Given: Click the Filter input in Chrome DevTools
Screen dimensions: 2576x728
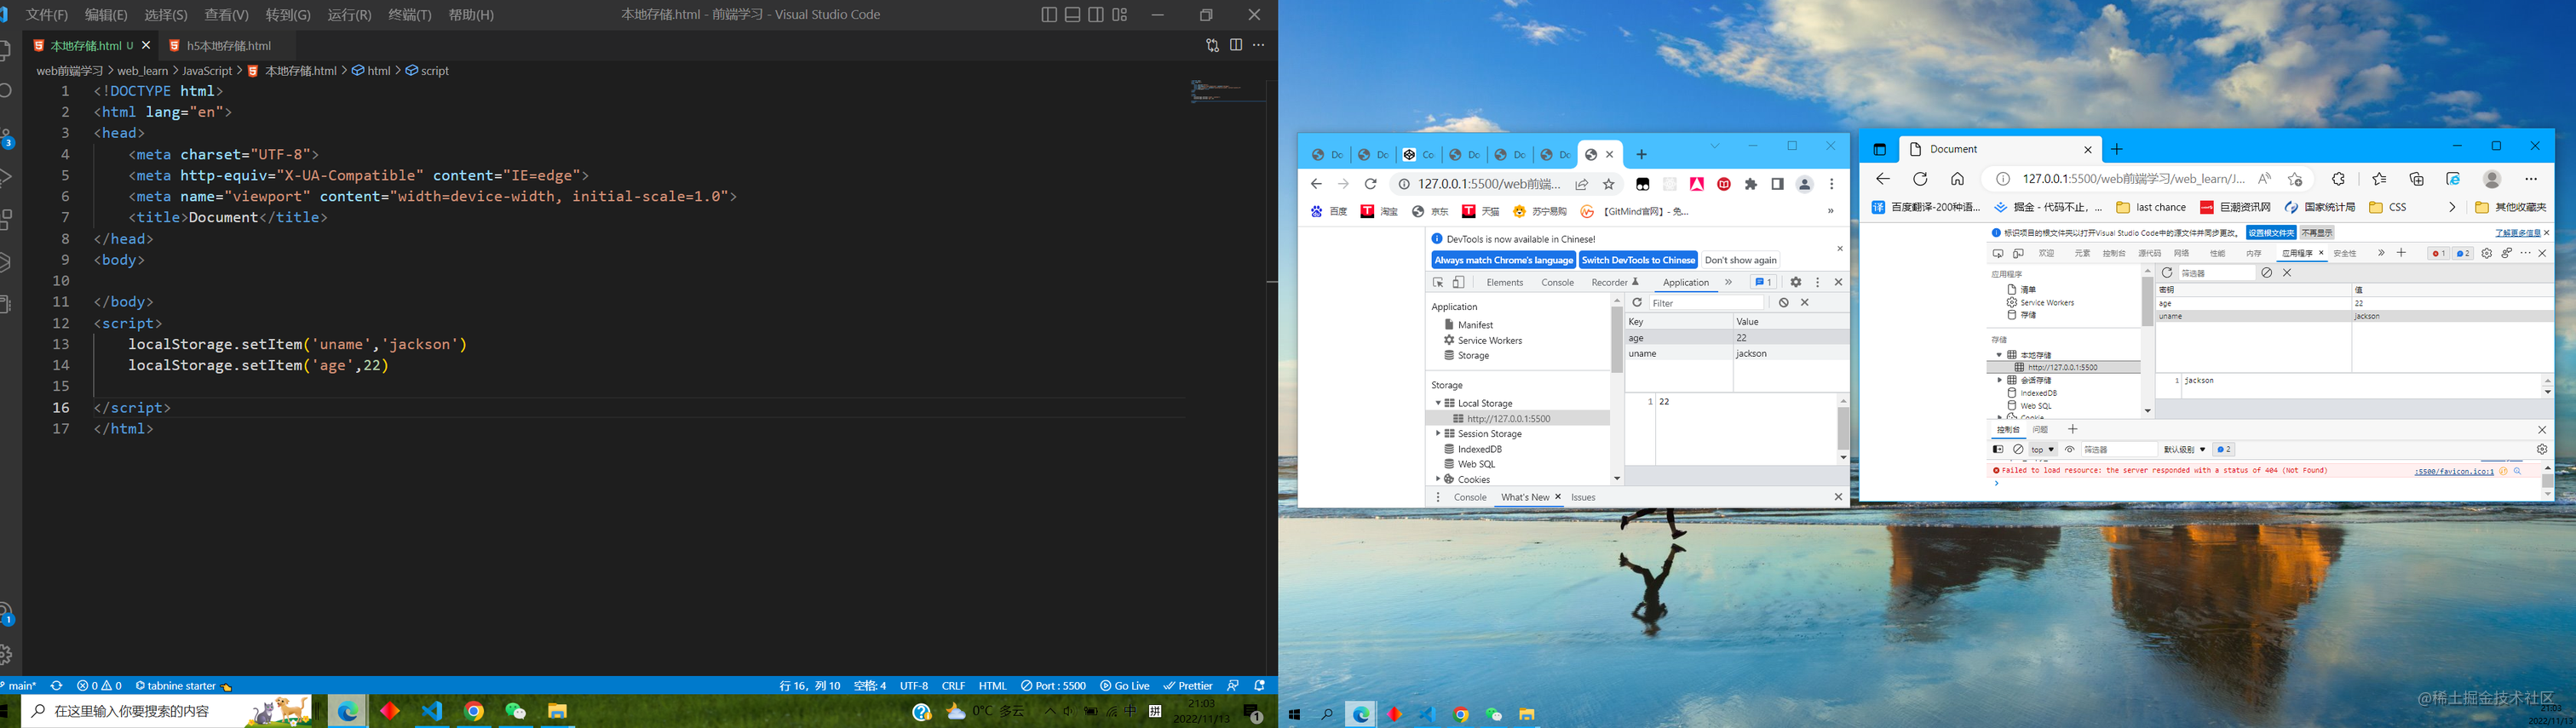Looking at the screenshot, I should [1705, 303].
